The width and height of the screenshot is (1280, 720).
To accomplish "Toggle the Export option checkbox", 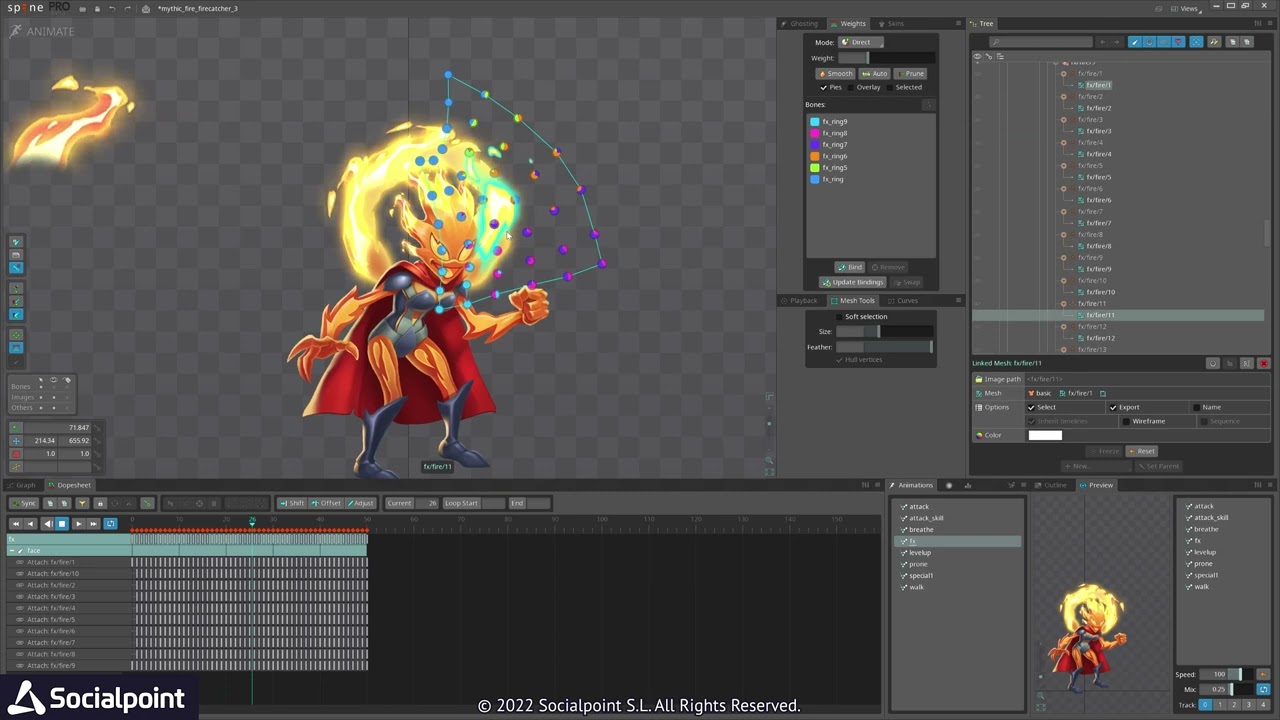I will point(1113,407).
